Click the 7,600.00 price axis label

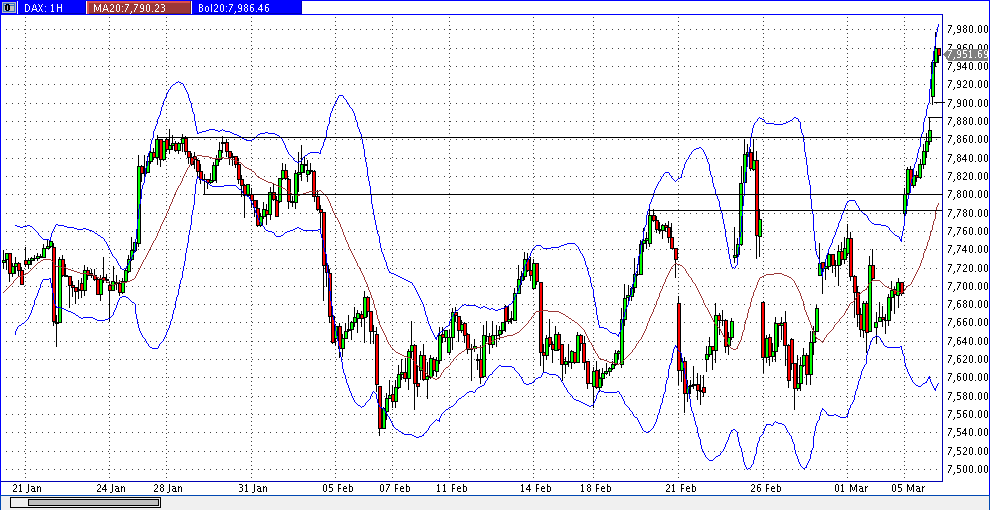[x=967, y=377]
